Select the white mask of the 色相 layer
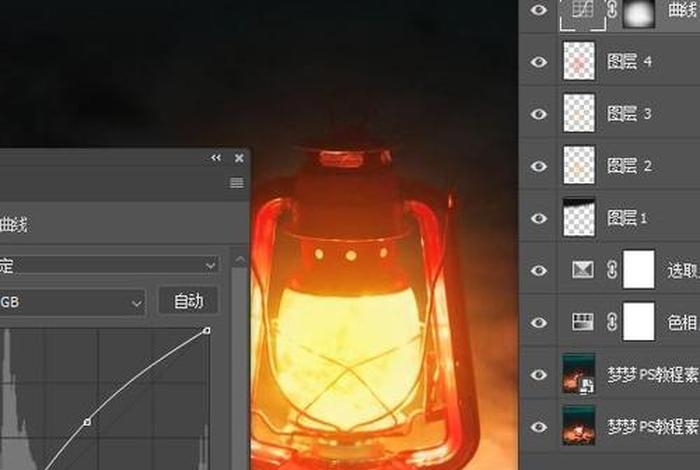The image size is (700, 470). pyautogui.click(x=639, y=322)
